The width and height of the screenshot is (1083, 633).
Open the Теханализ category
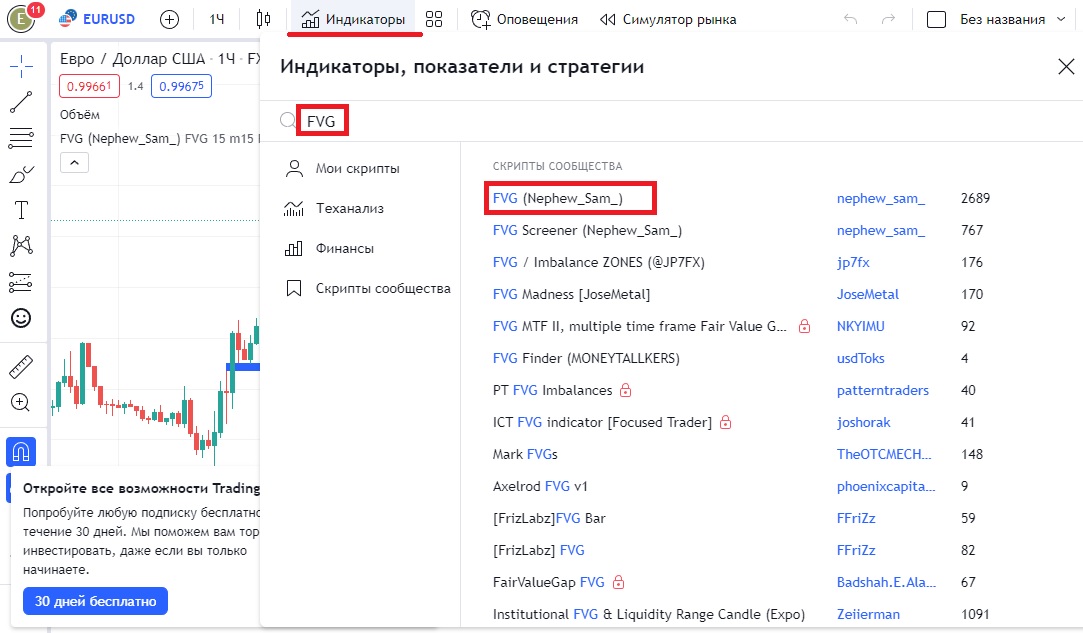tap(349, 208)
